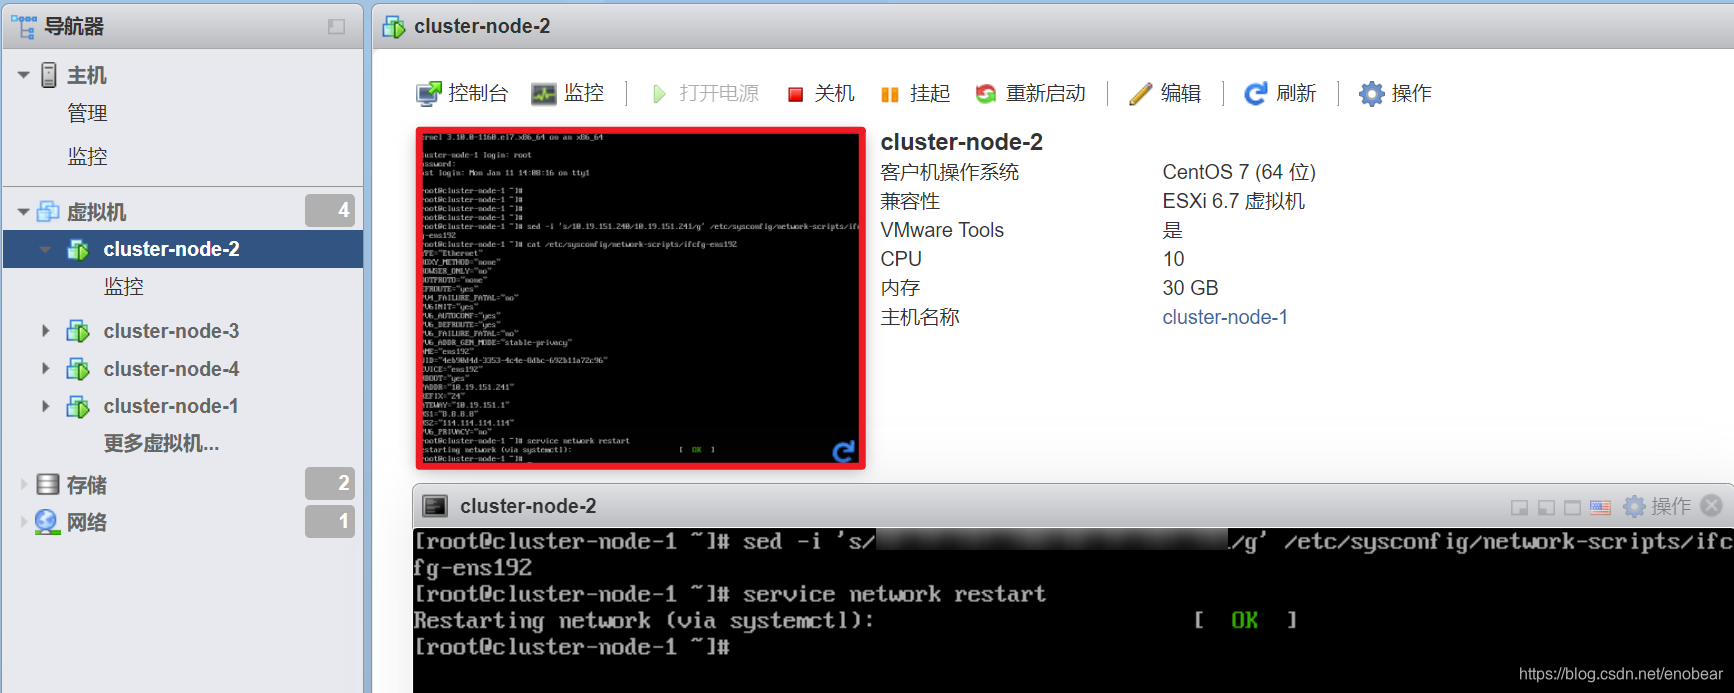
Task: Refresh the console thumbnail preview icon
Action: (844, 452)
